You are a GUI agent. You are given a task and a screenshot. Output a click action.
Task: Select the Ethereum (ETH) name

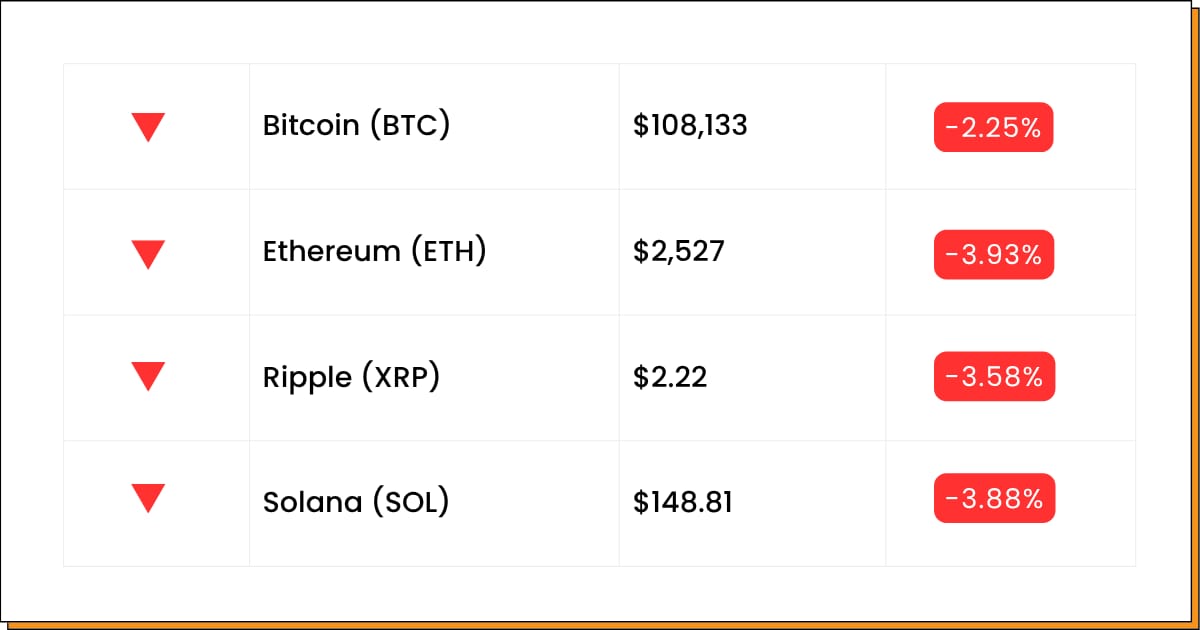375,252
